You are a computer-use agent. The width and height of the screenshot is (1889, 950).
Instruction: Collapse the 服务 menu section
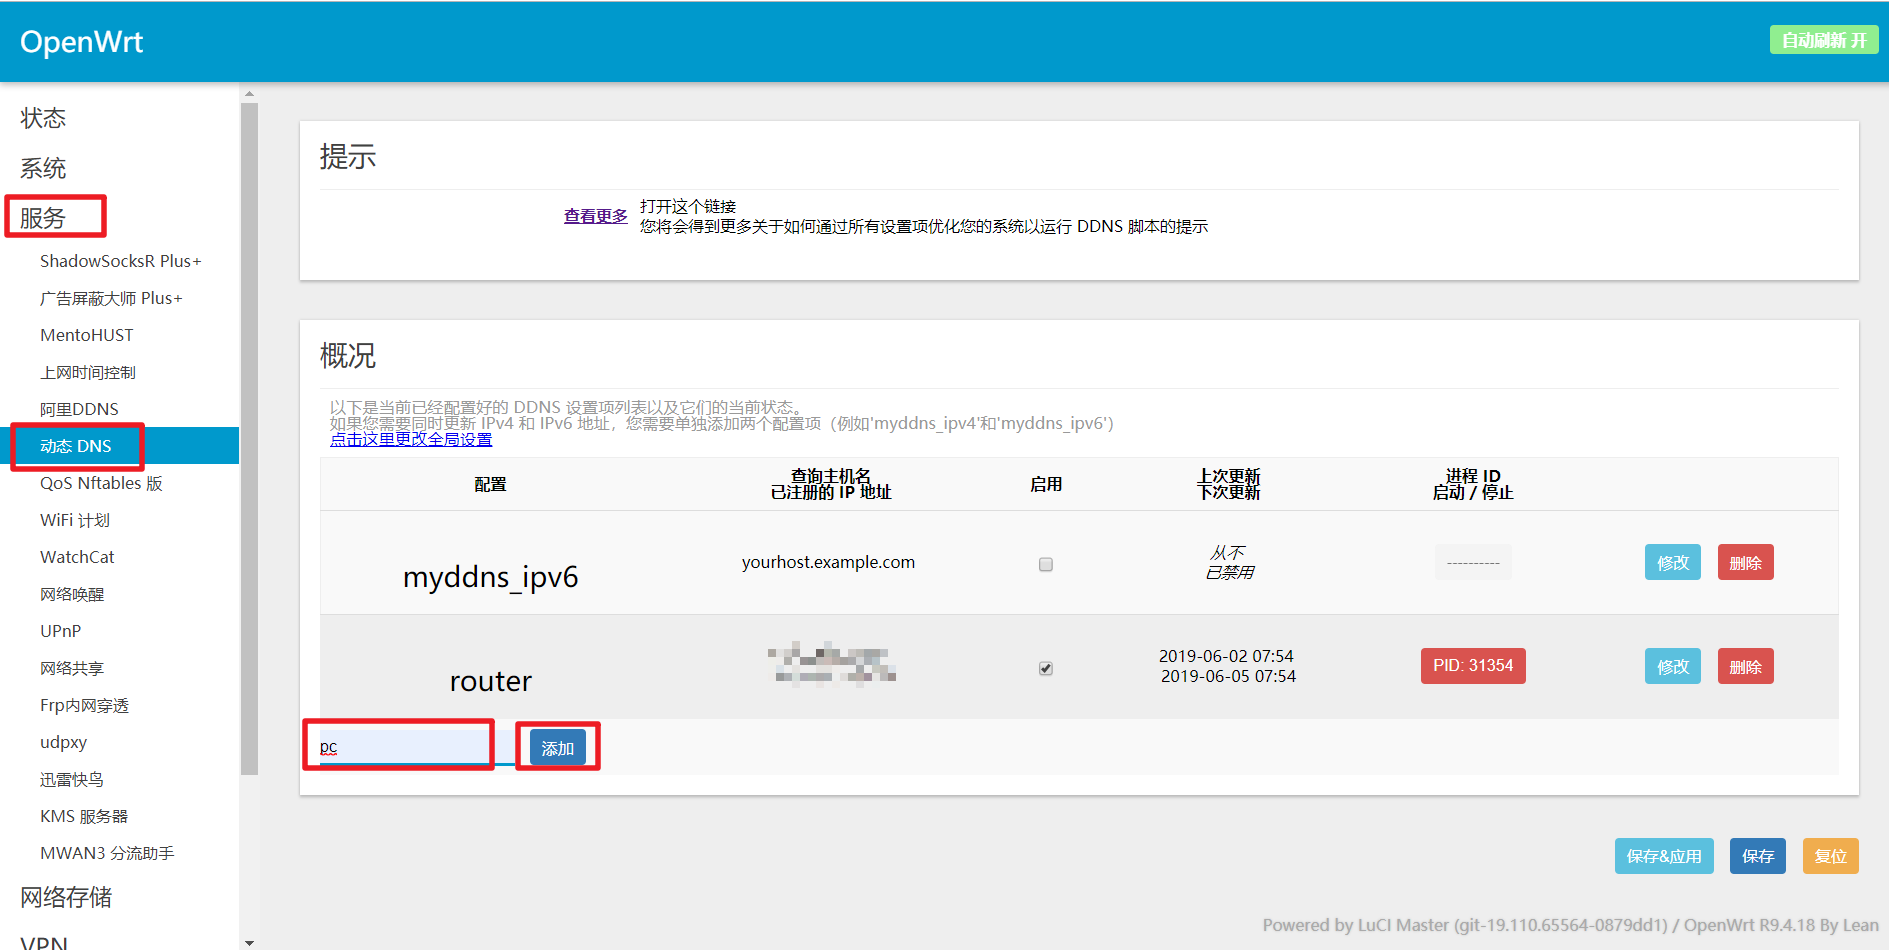[x=43, y=217]
